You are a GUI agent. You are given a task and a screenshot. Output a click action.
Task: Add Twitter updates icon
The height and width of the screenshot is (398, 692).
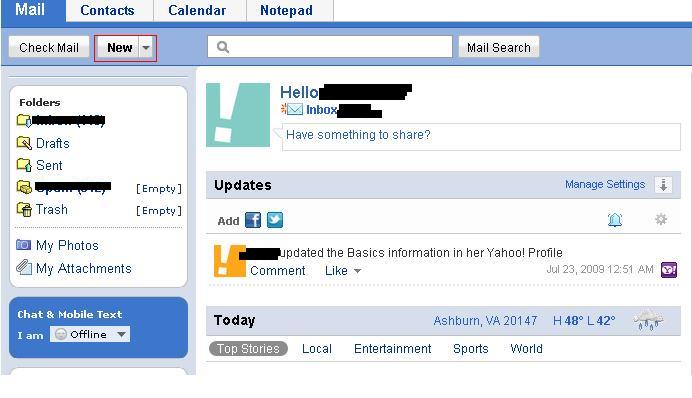275,220
